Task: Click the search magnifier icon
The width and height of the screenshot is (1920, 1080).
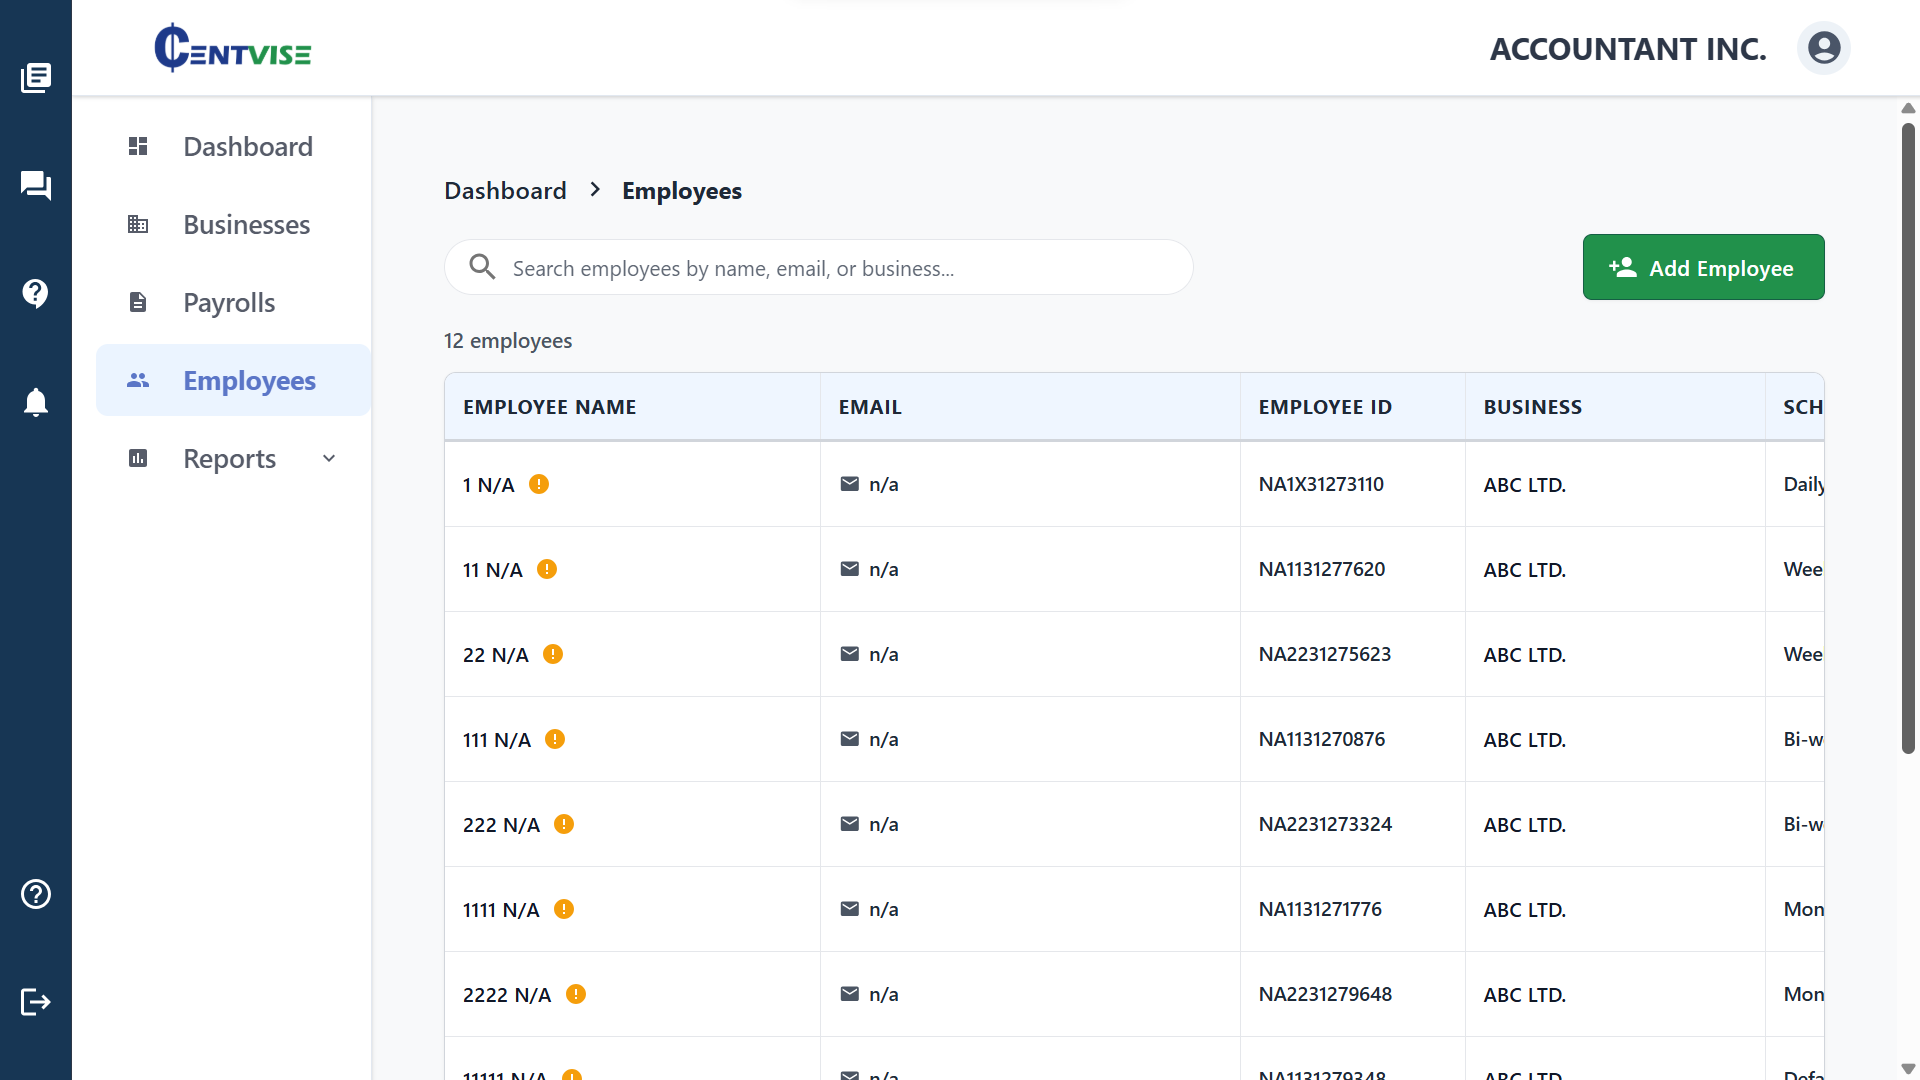Action: tap(482, 266)
